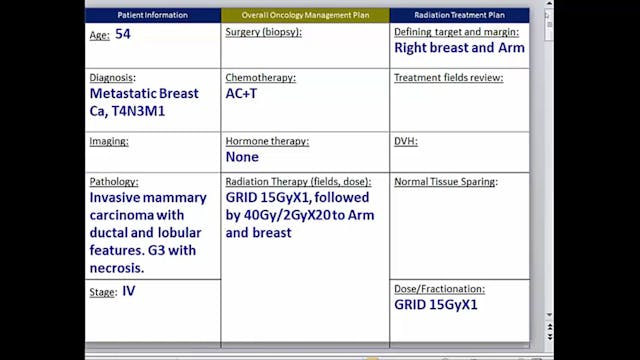Image resolution: width=640 pixels, height=360 pixels.
Task: Select the Overall Oncology Management Plan header
Action: (x=305, y=15)
